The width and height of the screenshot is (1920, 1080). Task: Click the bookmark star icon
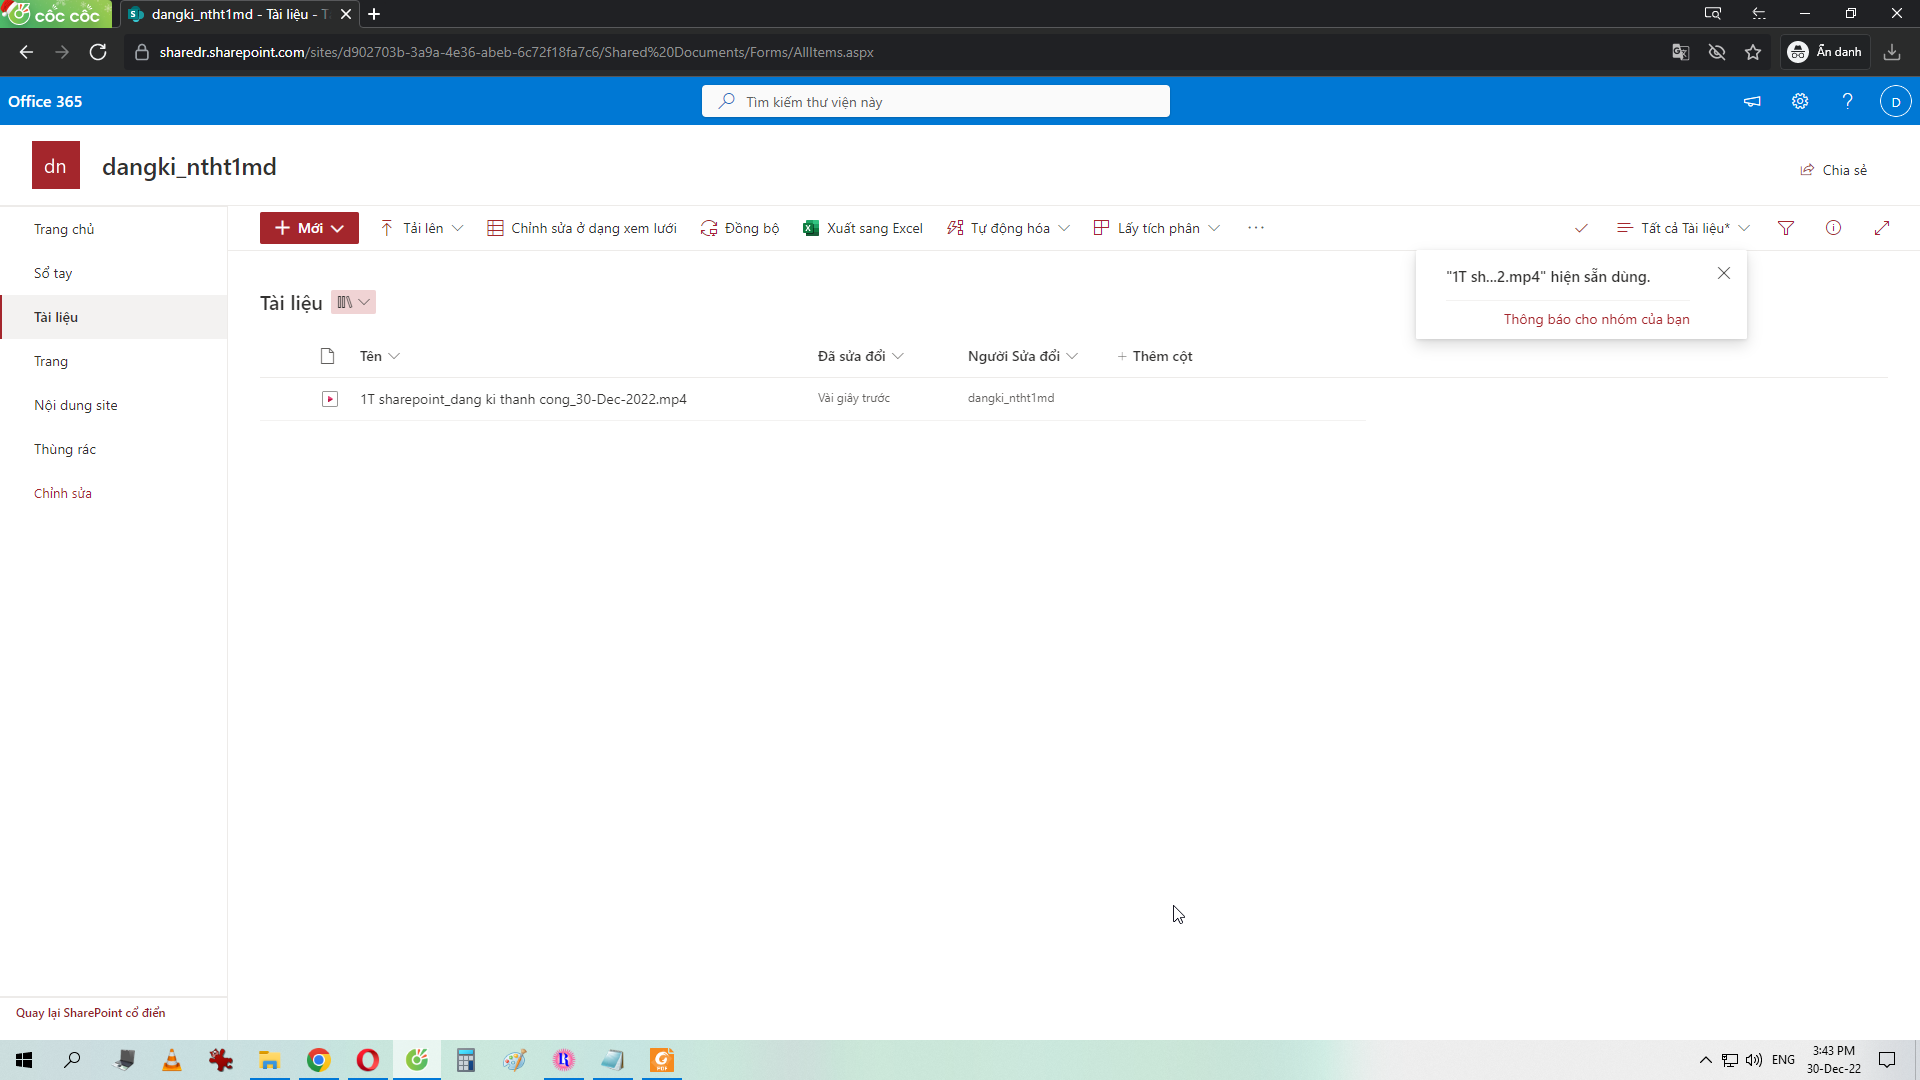(1753, 52)
